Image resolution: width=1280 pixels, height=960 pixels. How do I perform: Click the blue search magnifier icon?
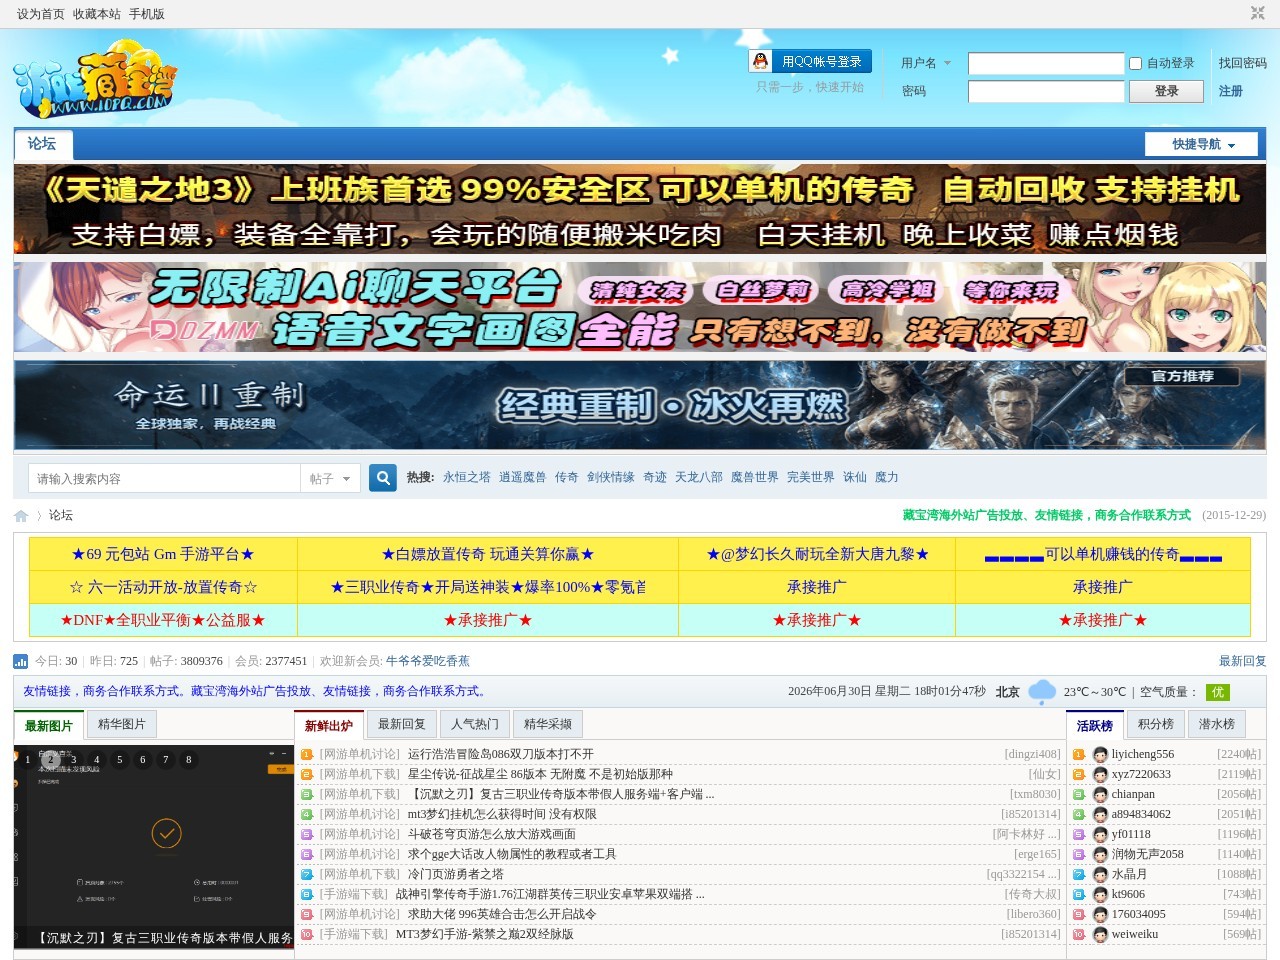[382, 478]
